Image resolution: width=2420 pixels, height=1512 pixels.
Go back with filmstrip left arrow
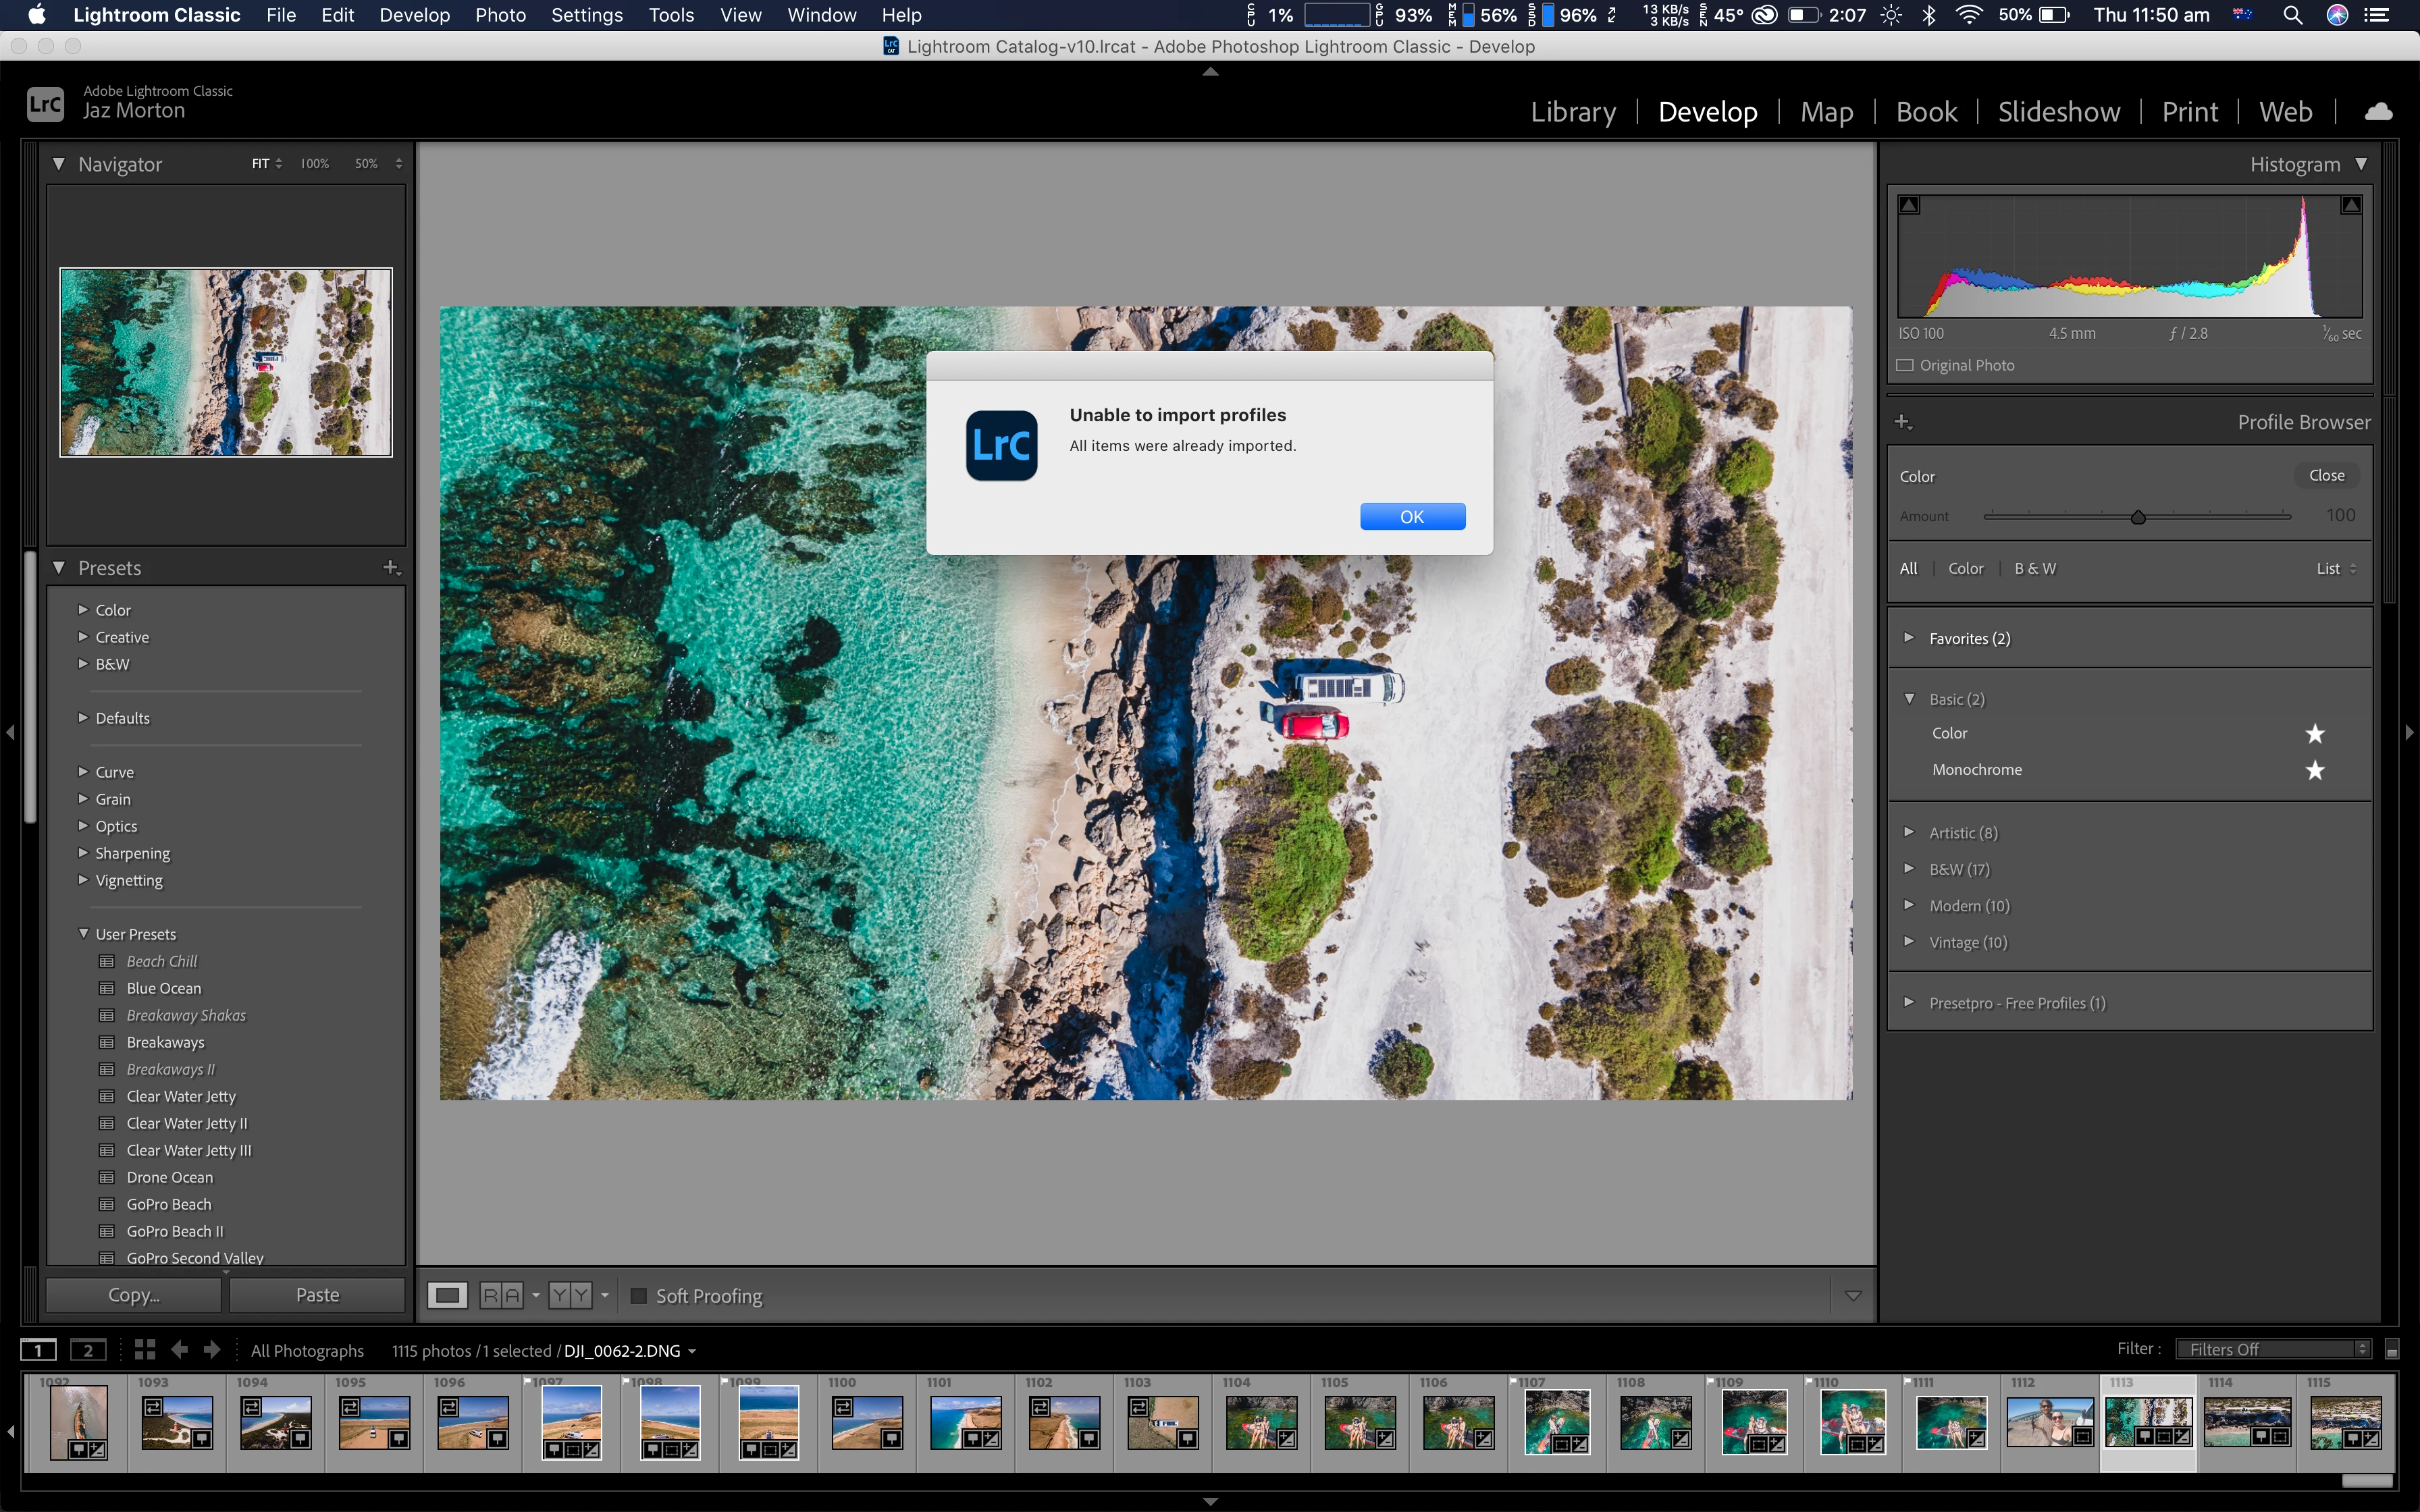pyautogui.click(x=180, y=1350)
